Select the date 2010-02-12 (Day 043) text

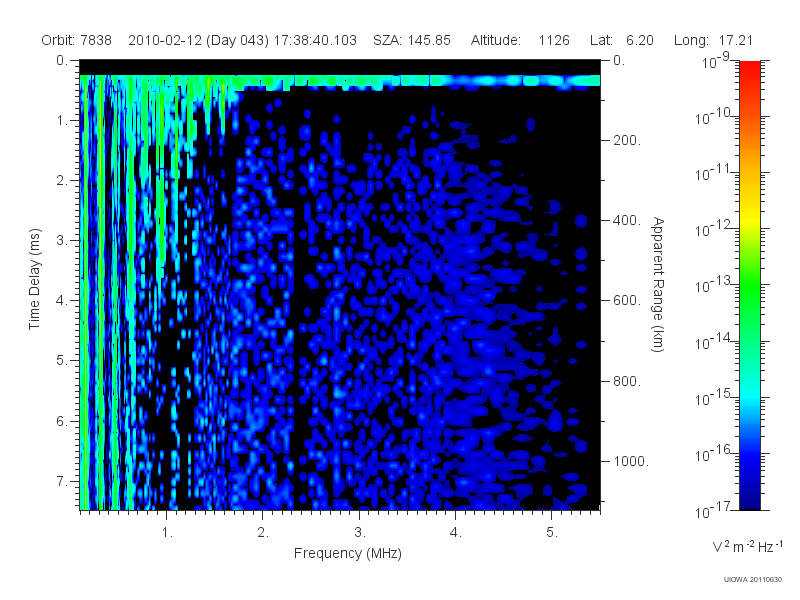click(198, 40)
